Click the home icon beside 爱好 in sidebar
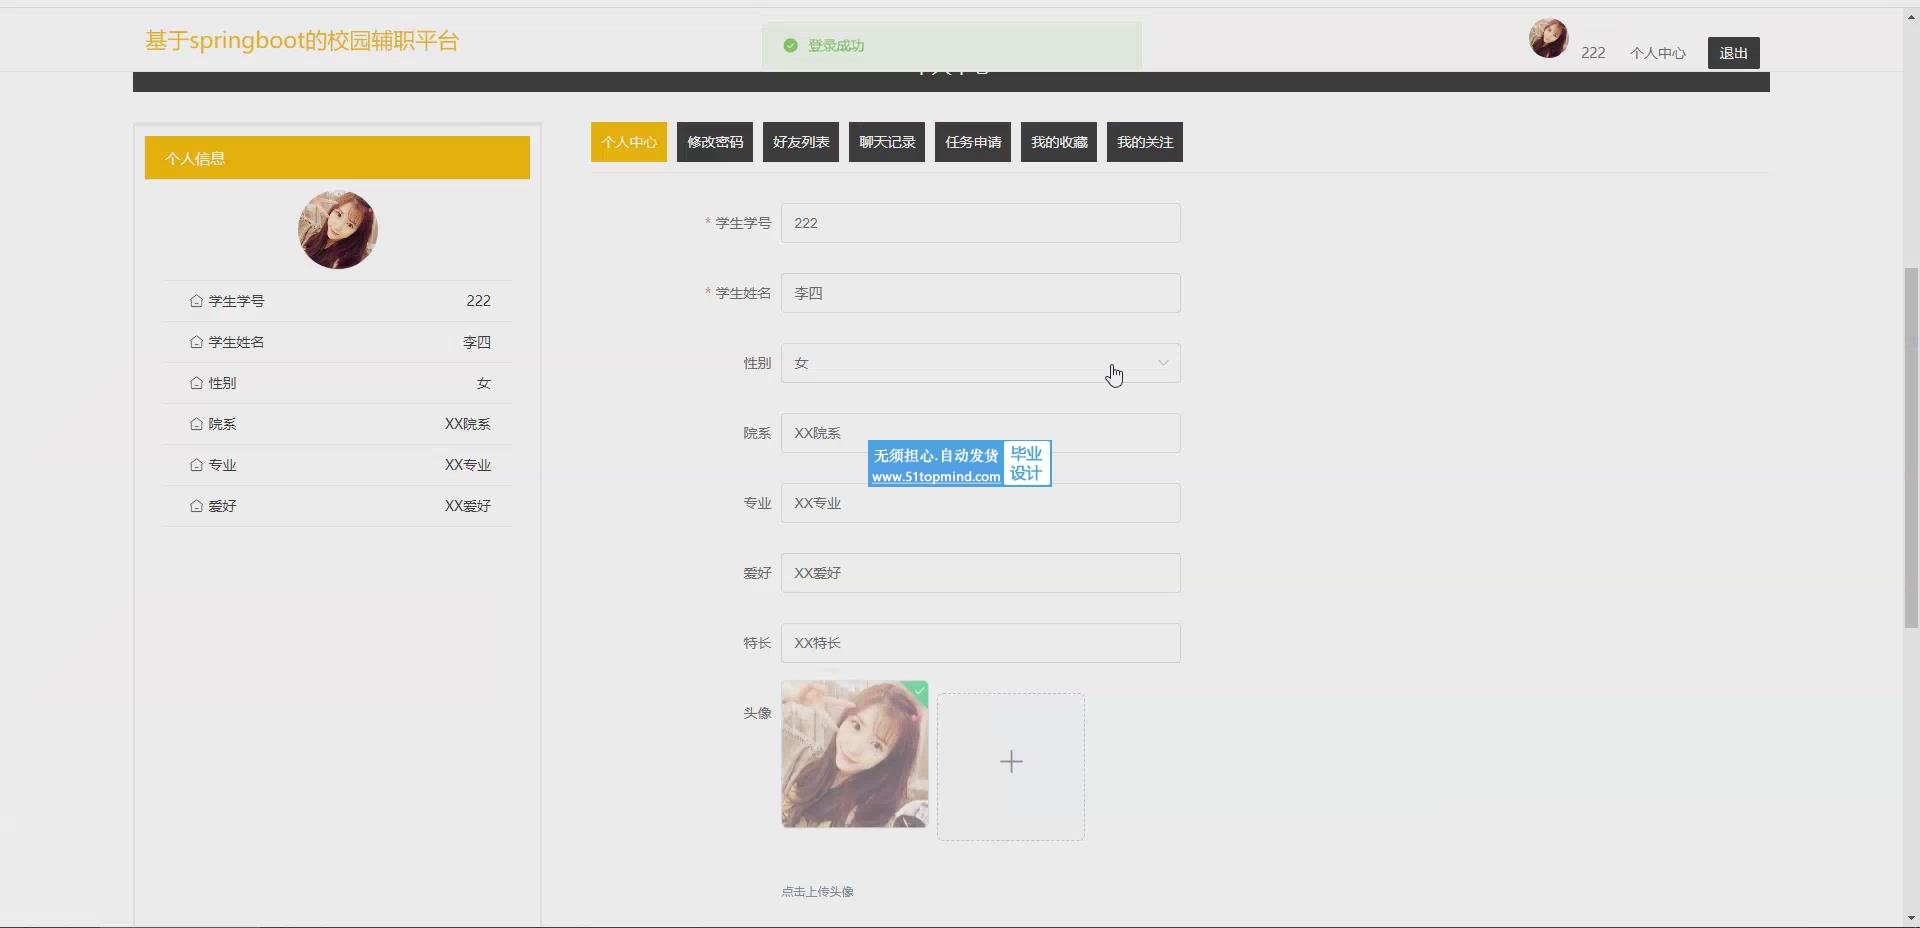 196,506
